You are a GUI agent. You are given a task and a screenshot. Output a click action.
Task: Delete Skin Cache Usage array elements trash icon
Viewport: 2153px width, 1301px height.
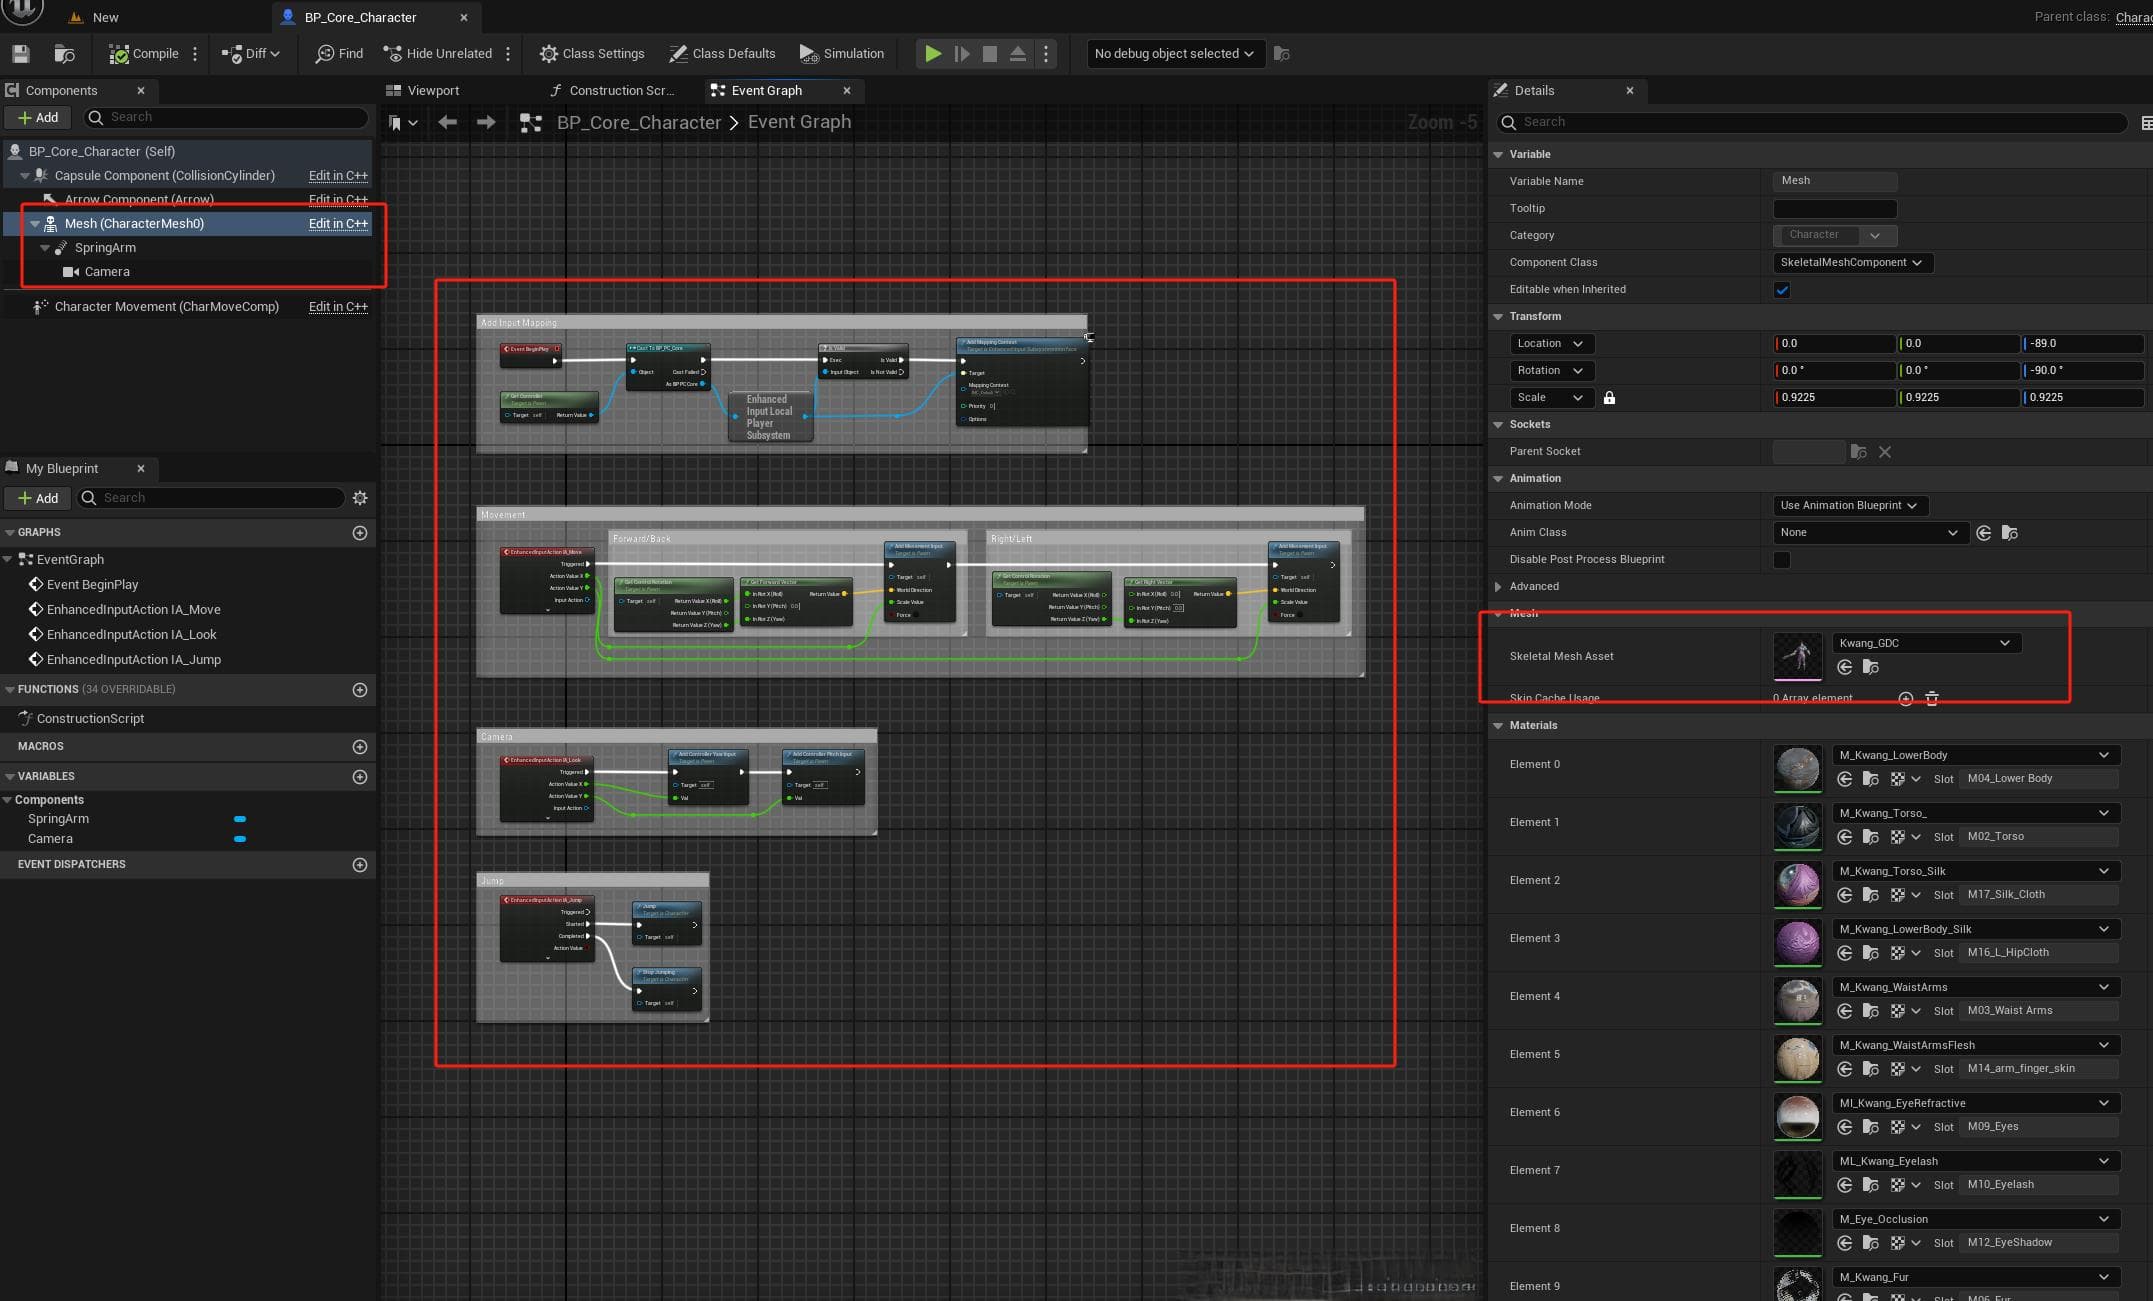coord(1932,699)
